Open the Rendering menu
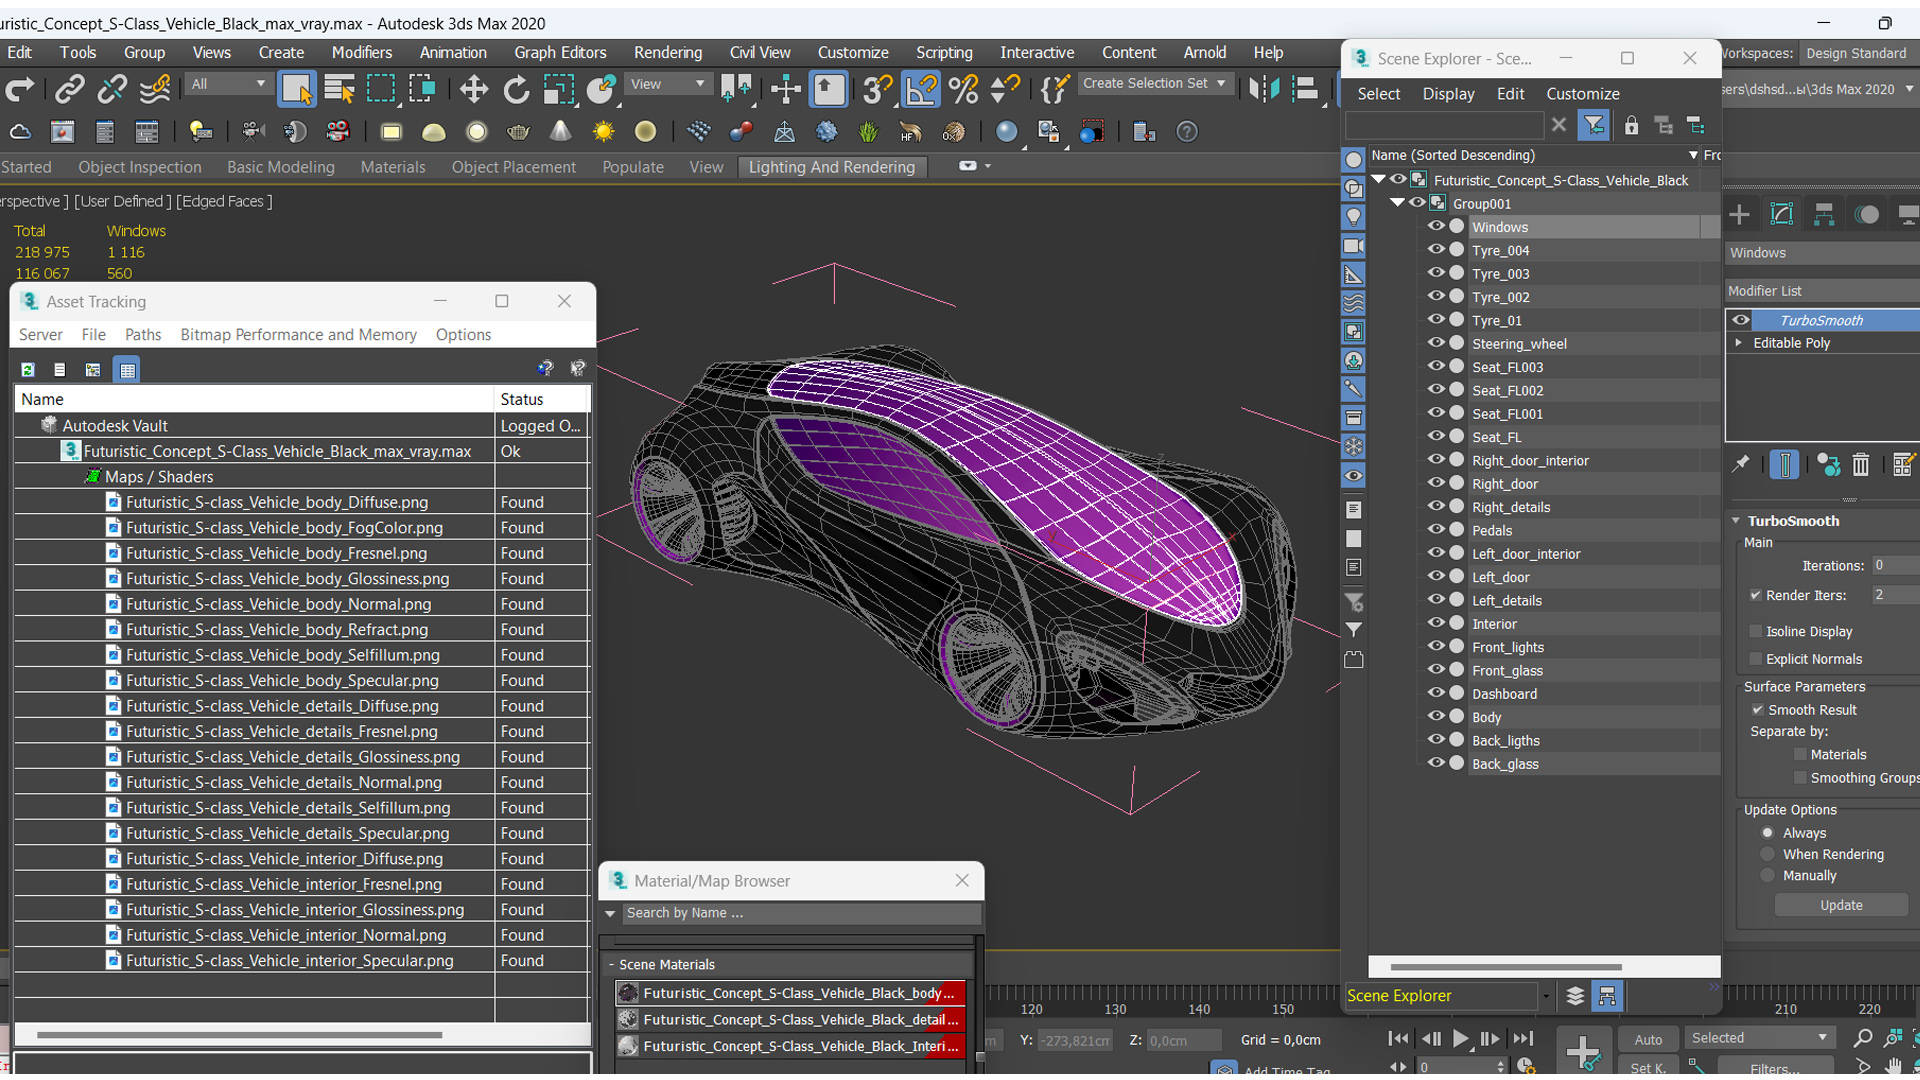This screenshot has height=1080, width=1920. click(x=667, y=53)
